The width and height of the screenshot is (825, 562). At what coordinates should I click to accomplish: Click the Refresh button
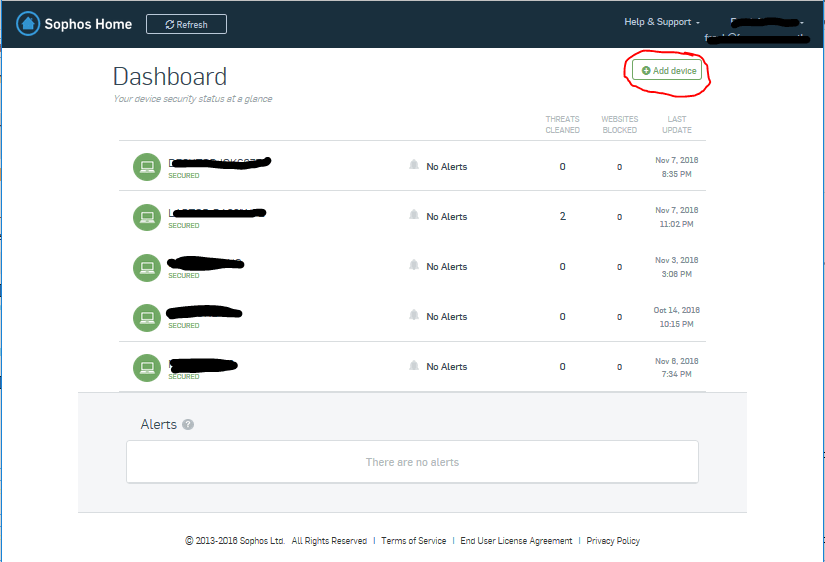point(186,24)
